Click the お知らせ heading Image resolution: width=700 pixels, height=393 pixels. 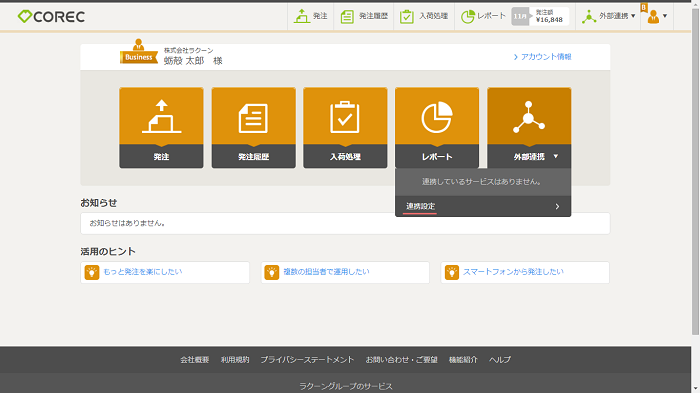(x=99, y=203)
